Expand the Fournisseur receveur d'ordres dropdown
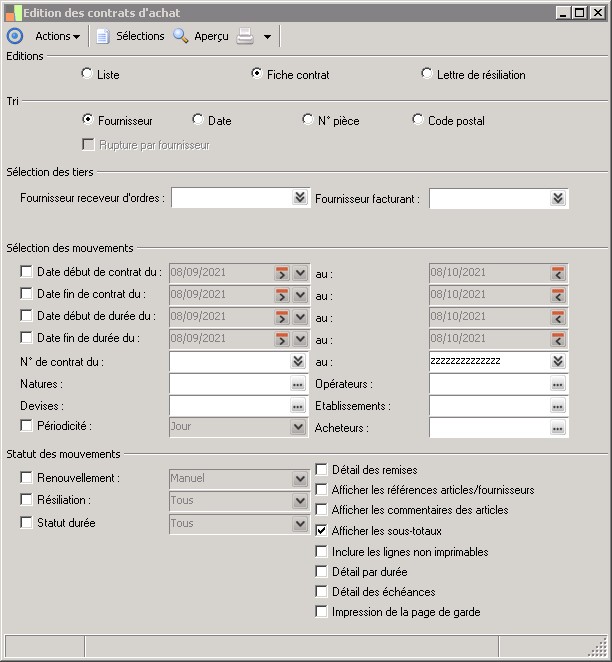612x662 pixels. point(299,198)
